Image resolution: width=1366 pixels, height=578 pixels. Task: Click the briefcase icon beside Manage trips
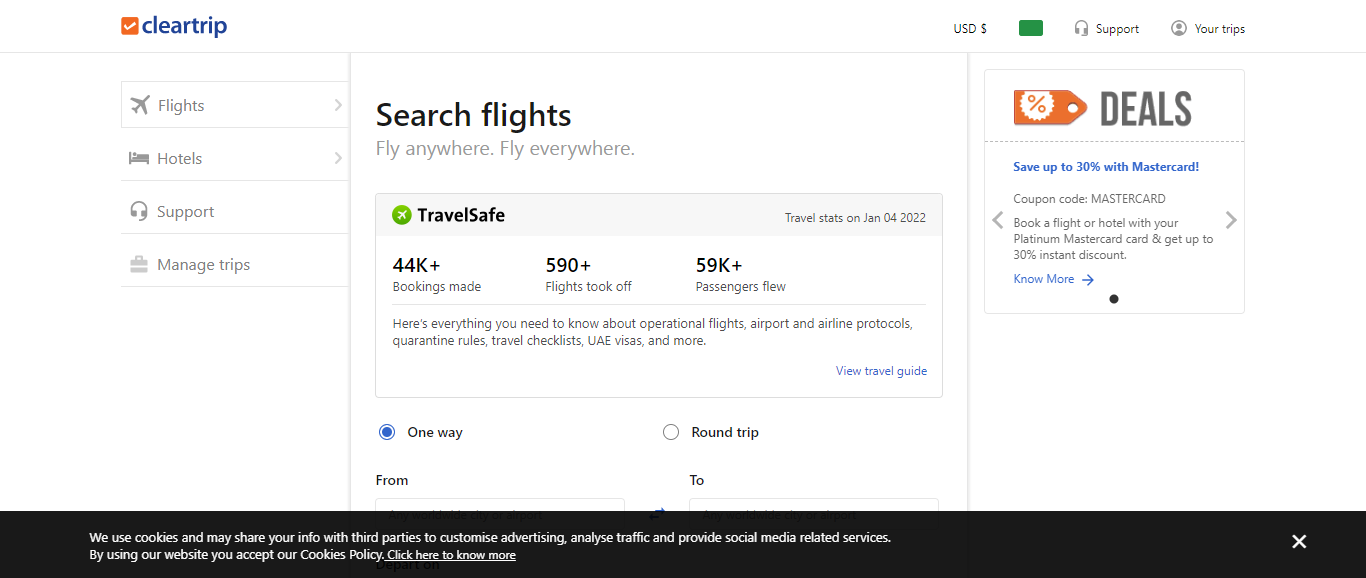[x=139, y=265]
